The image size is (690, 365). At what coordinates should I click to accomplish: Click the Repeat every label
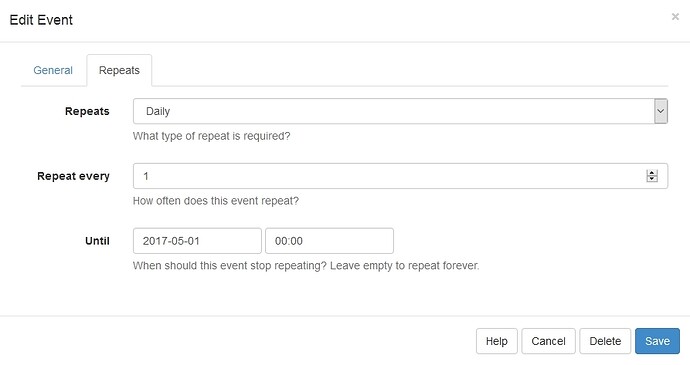click(73, 176)
